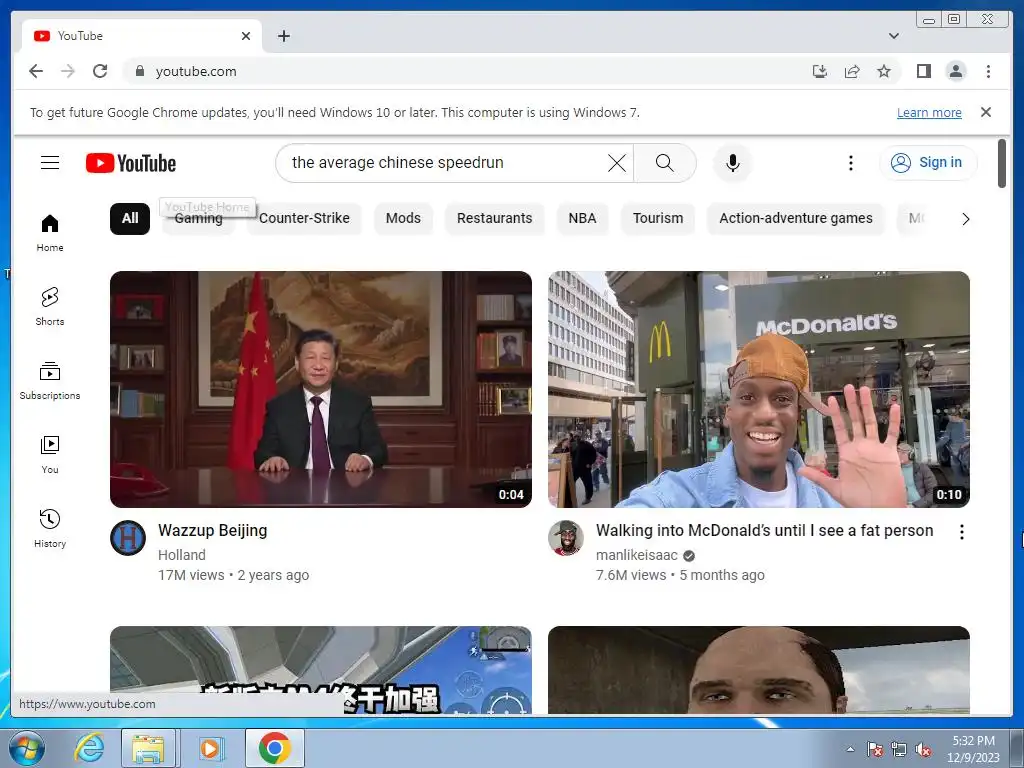Open the Chrome profile icon

955,71
